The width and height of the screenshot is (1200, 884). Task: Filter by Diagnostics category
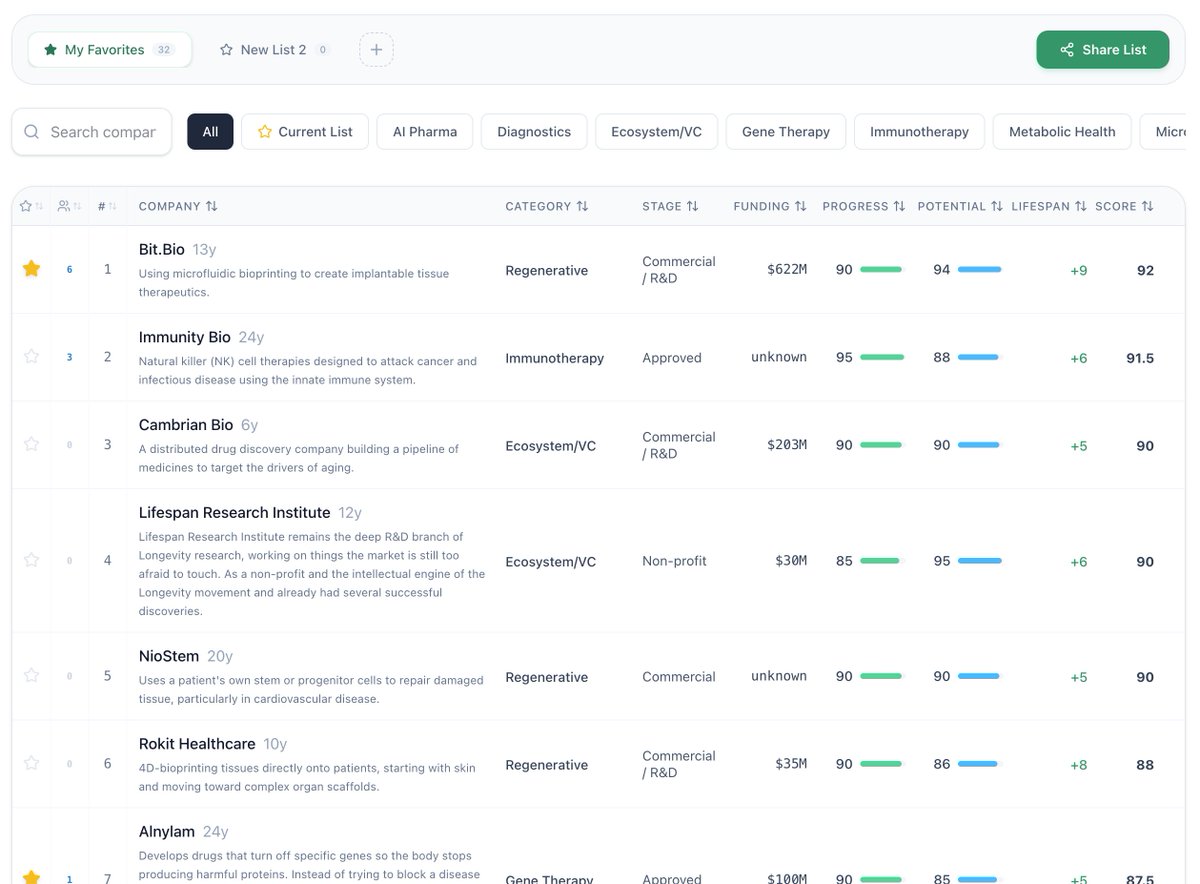534,132
